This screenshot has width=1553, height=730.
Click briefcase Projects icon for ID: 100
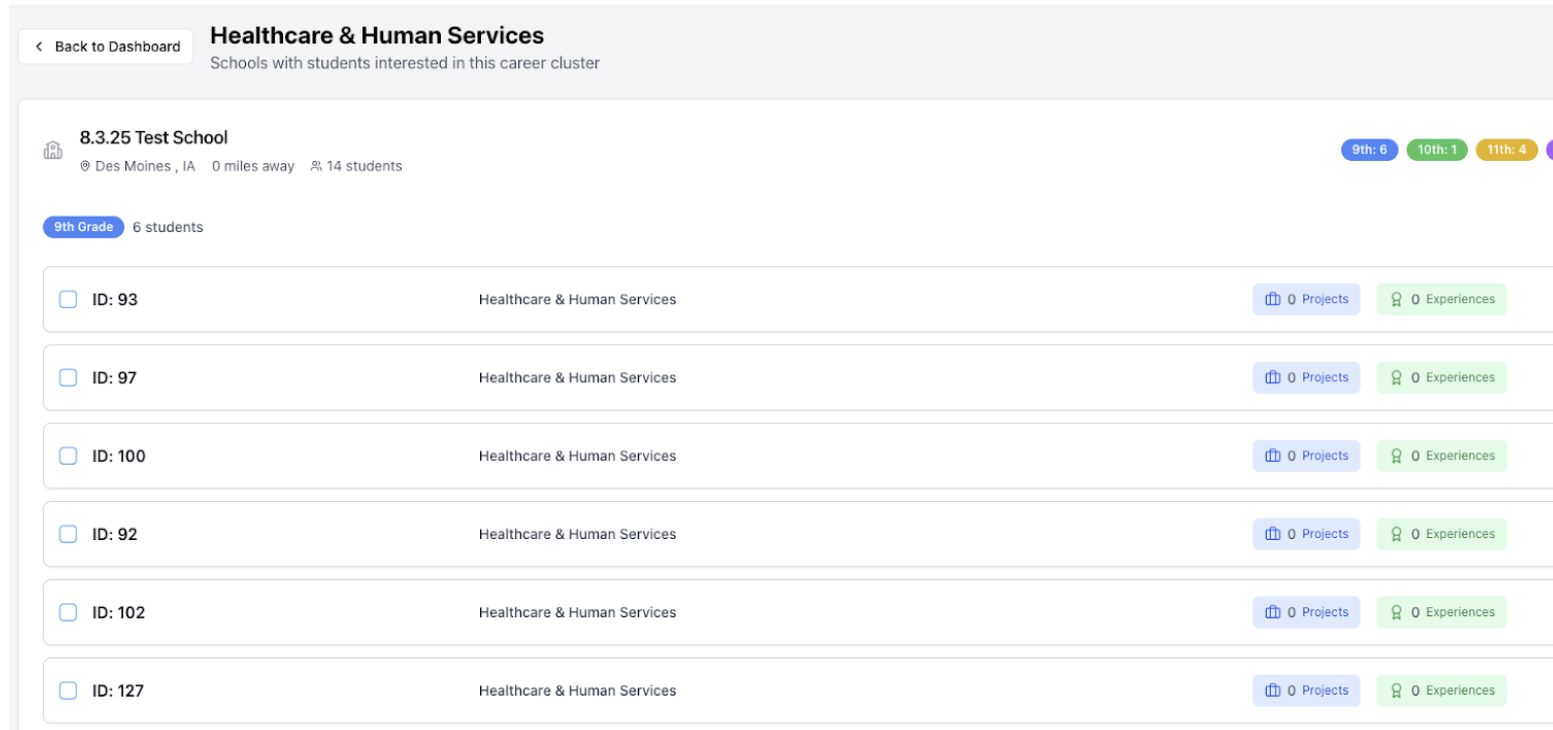pos(1273,456)
